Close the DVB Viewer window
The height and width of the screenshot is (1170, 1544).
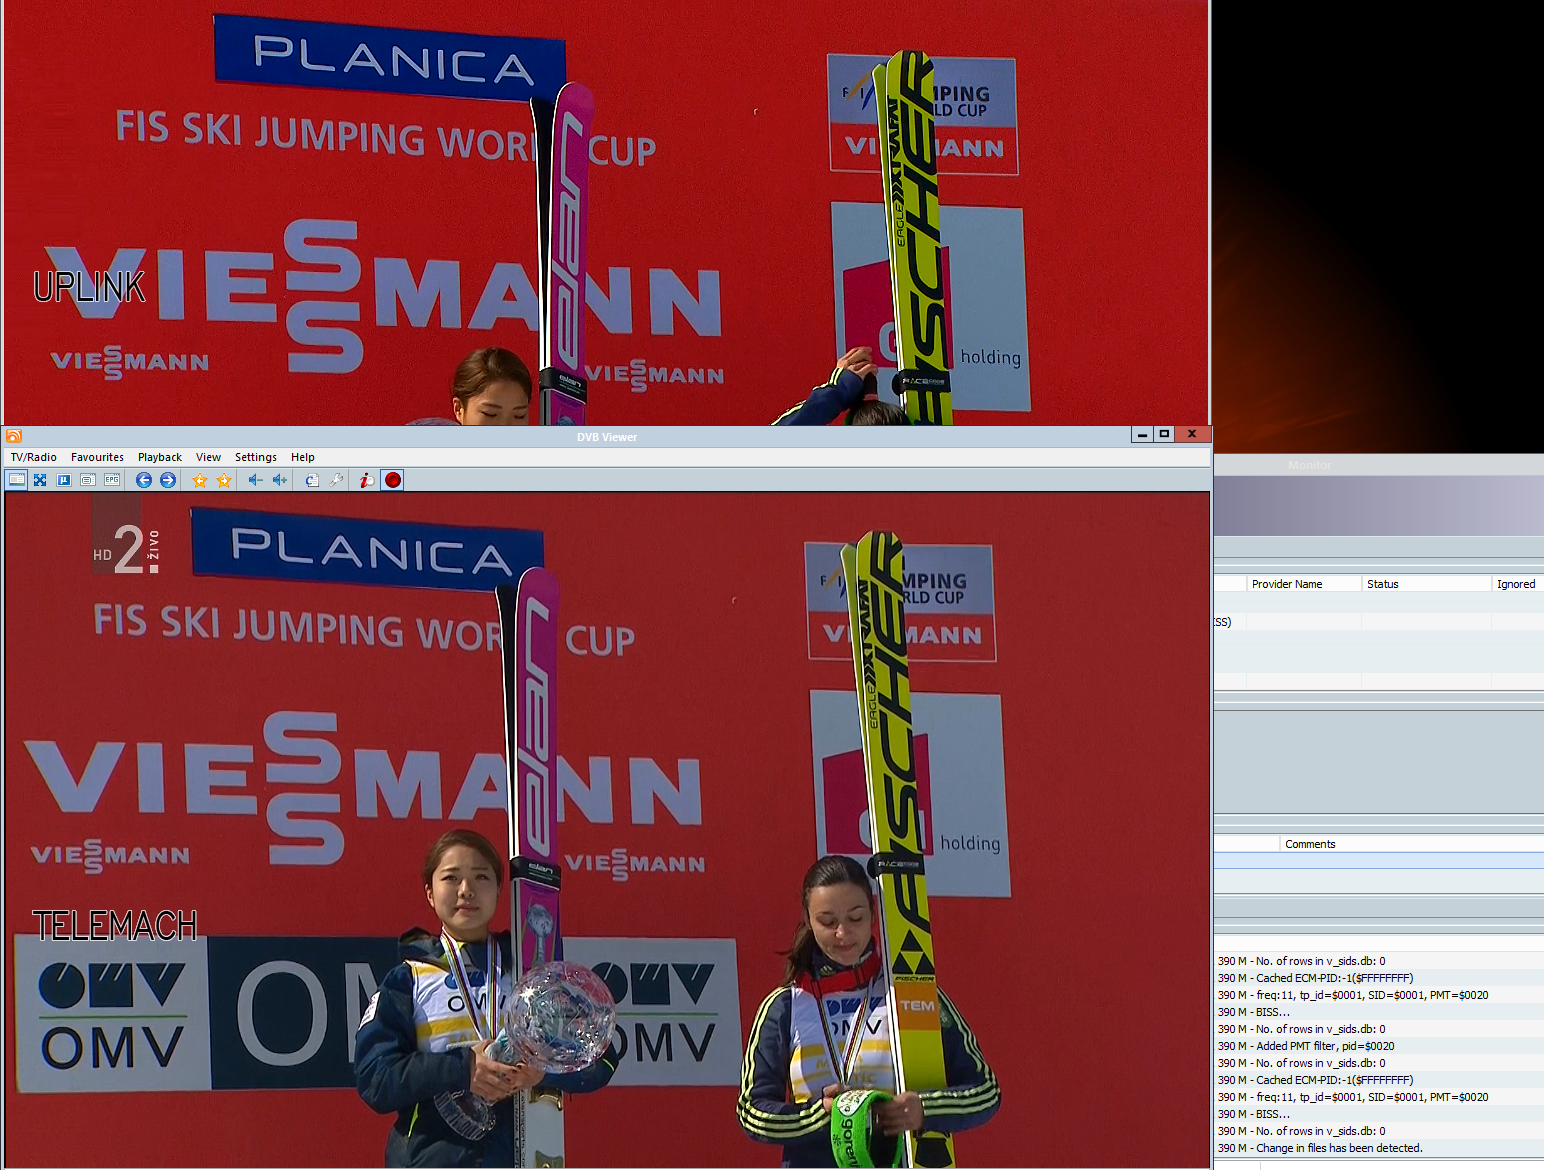tap(1192, 434)
